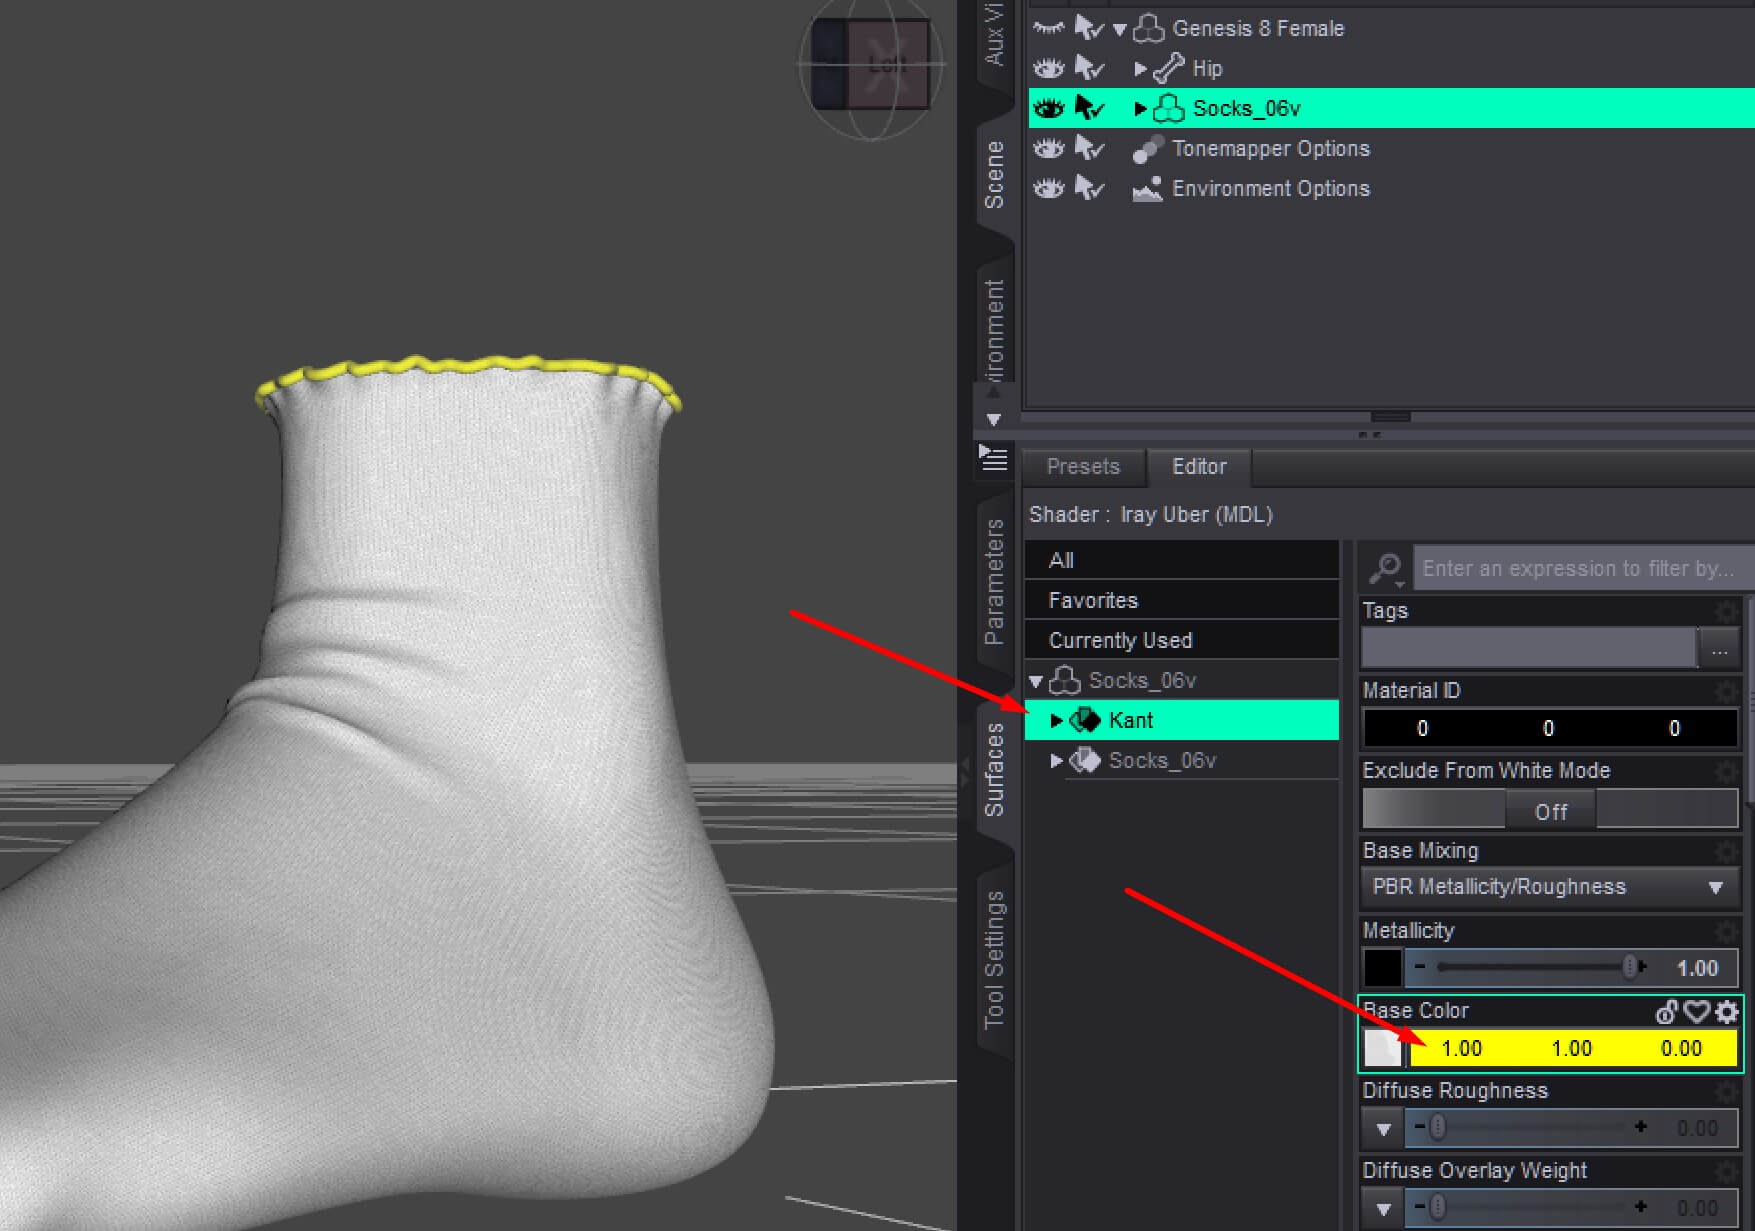Toggle selectability arrow for Genesis 8 Female
Screen dimensions: 1755x1231
pyautogui.click(x=1089, y=28)
